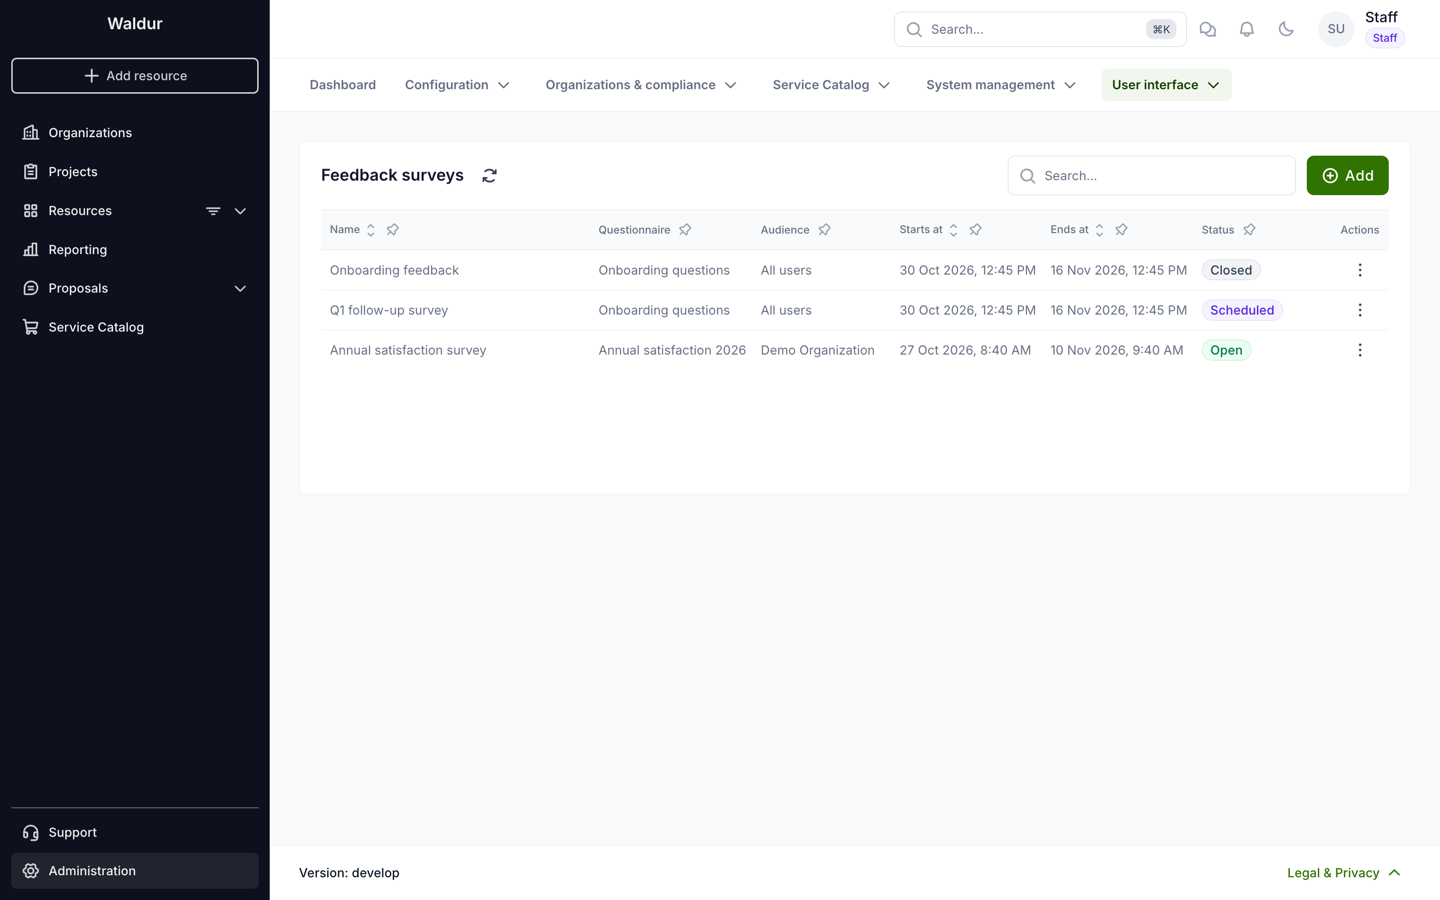The width and height of the screenshot is (1440, 900).
Task: Click the Add resource button
Action: point(135,76)
